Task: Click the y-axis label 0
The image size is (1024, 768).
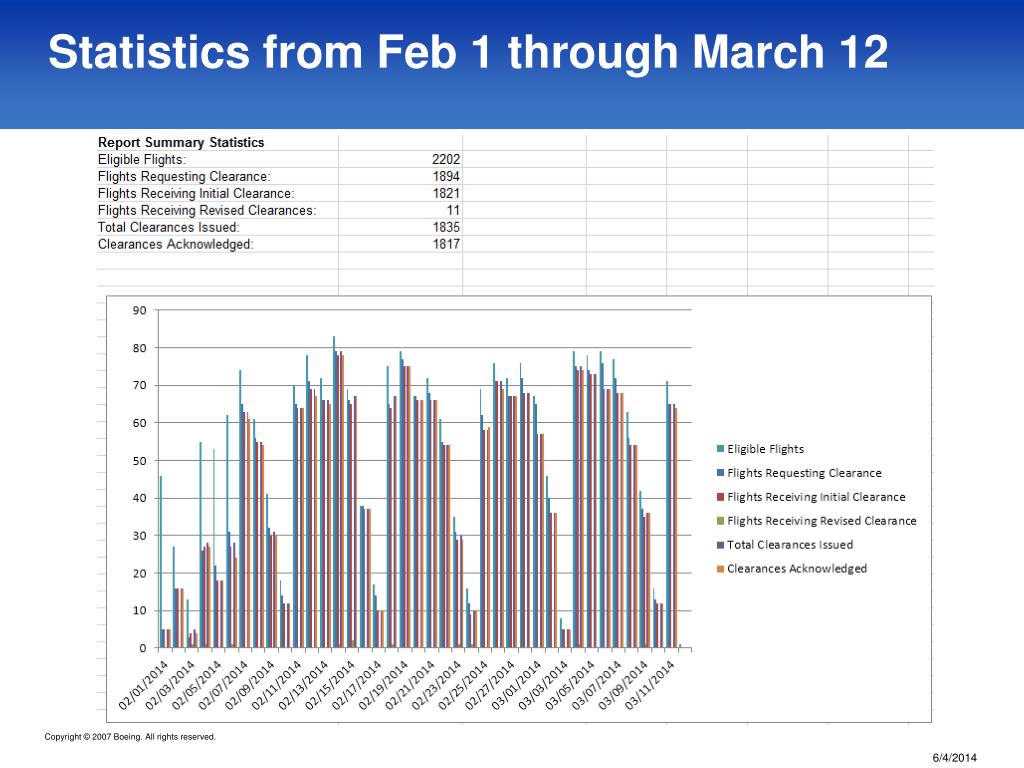Action: coord(143,648)
